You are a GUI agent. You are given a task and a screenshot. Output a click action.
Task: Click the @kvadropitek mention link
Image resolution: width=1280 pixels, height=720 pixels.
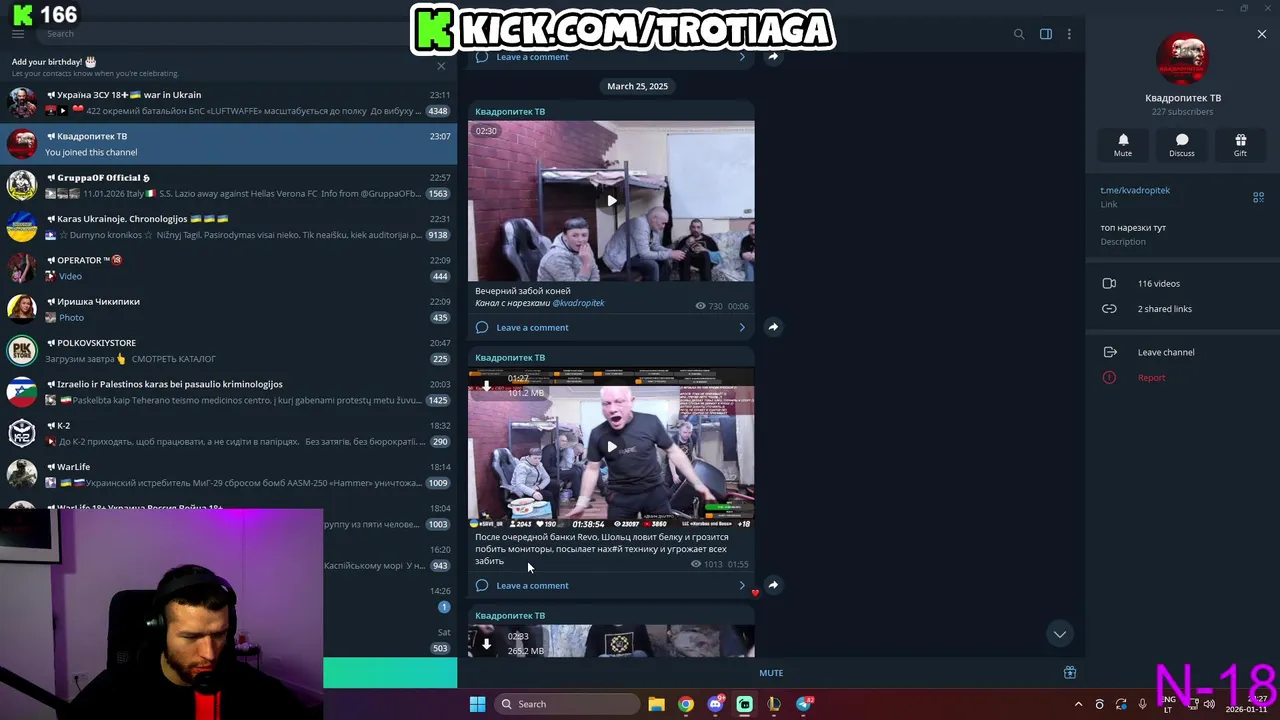tap(578, 303)
